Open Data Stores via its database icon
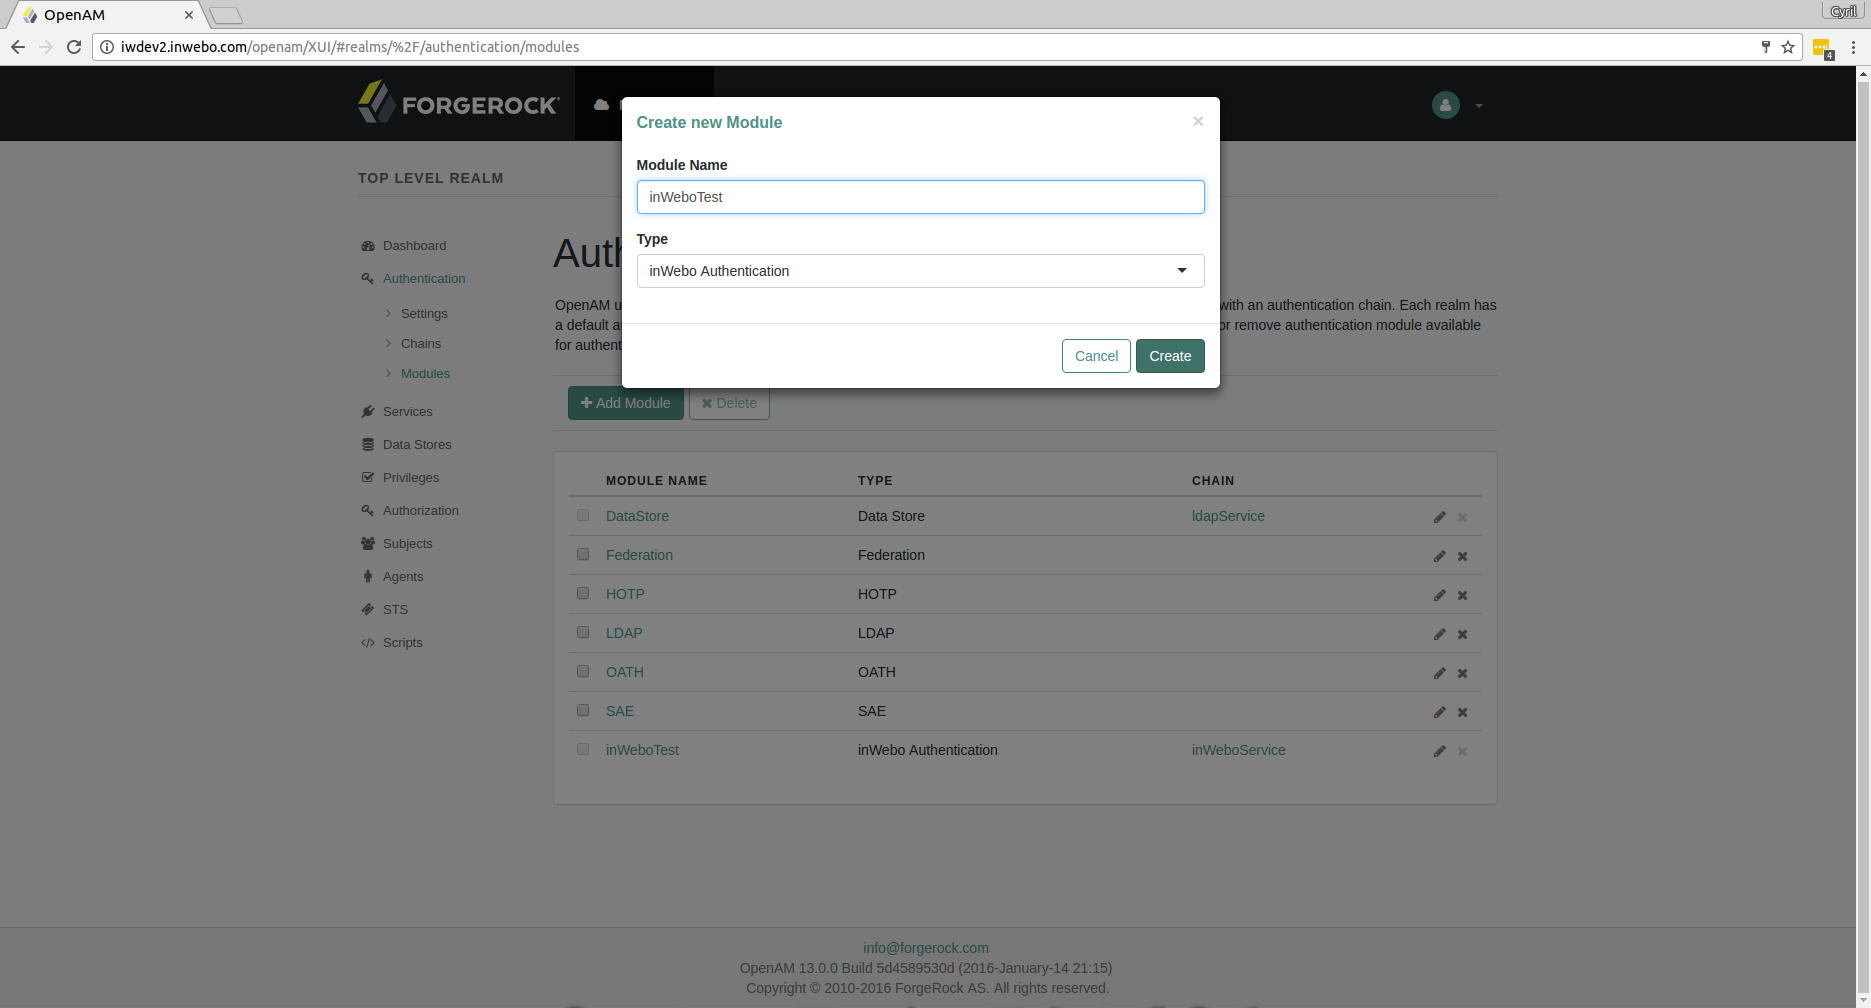This screenshot has width=1871, height=1008. [368, 444]
